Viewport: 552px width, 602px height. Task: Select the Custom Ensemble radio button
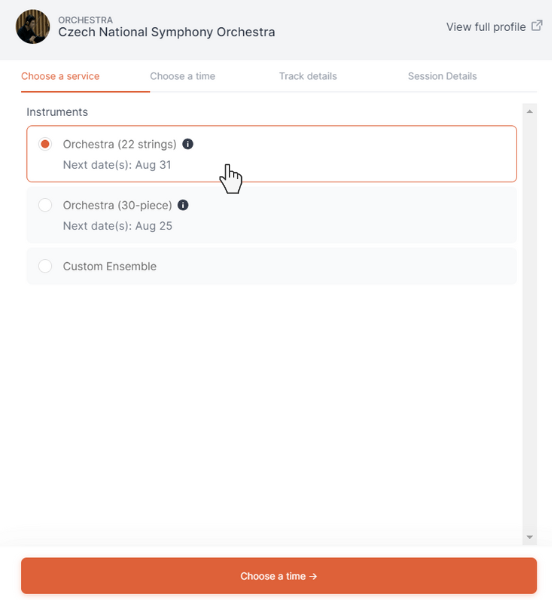45,266
